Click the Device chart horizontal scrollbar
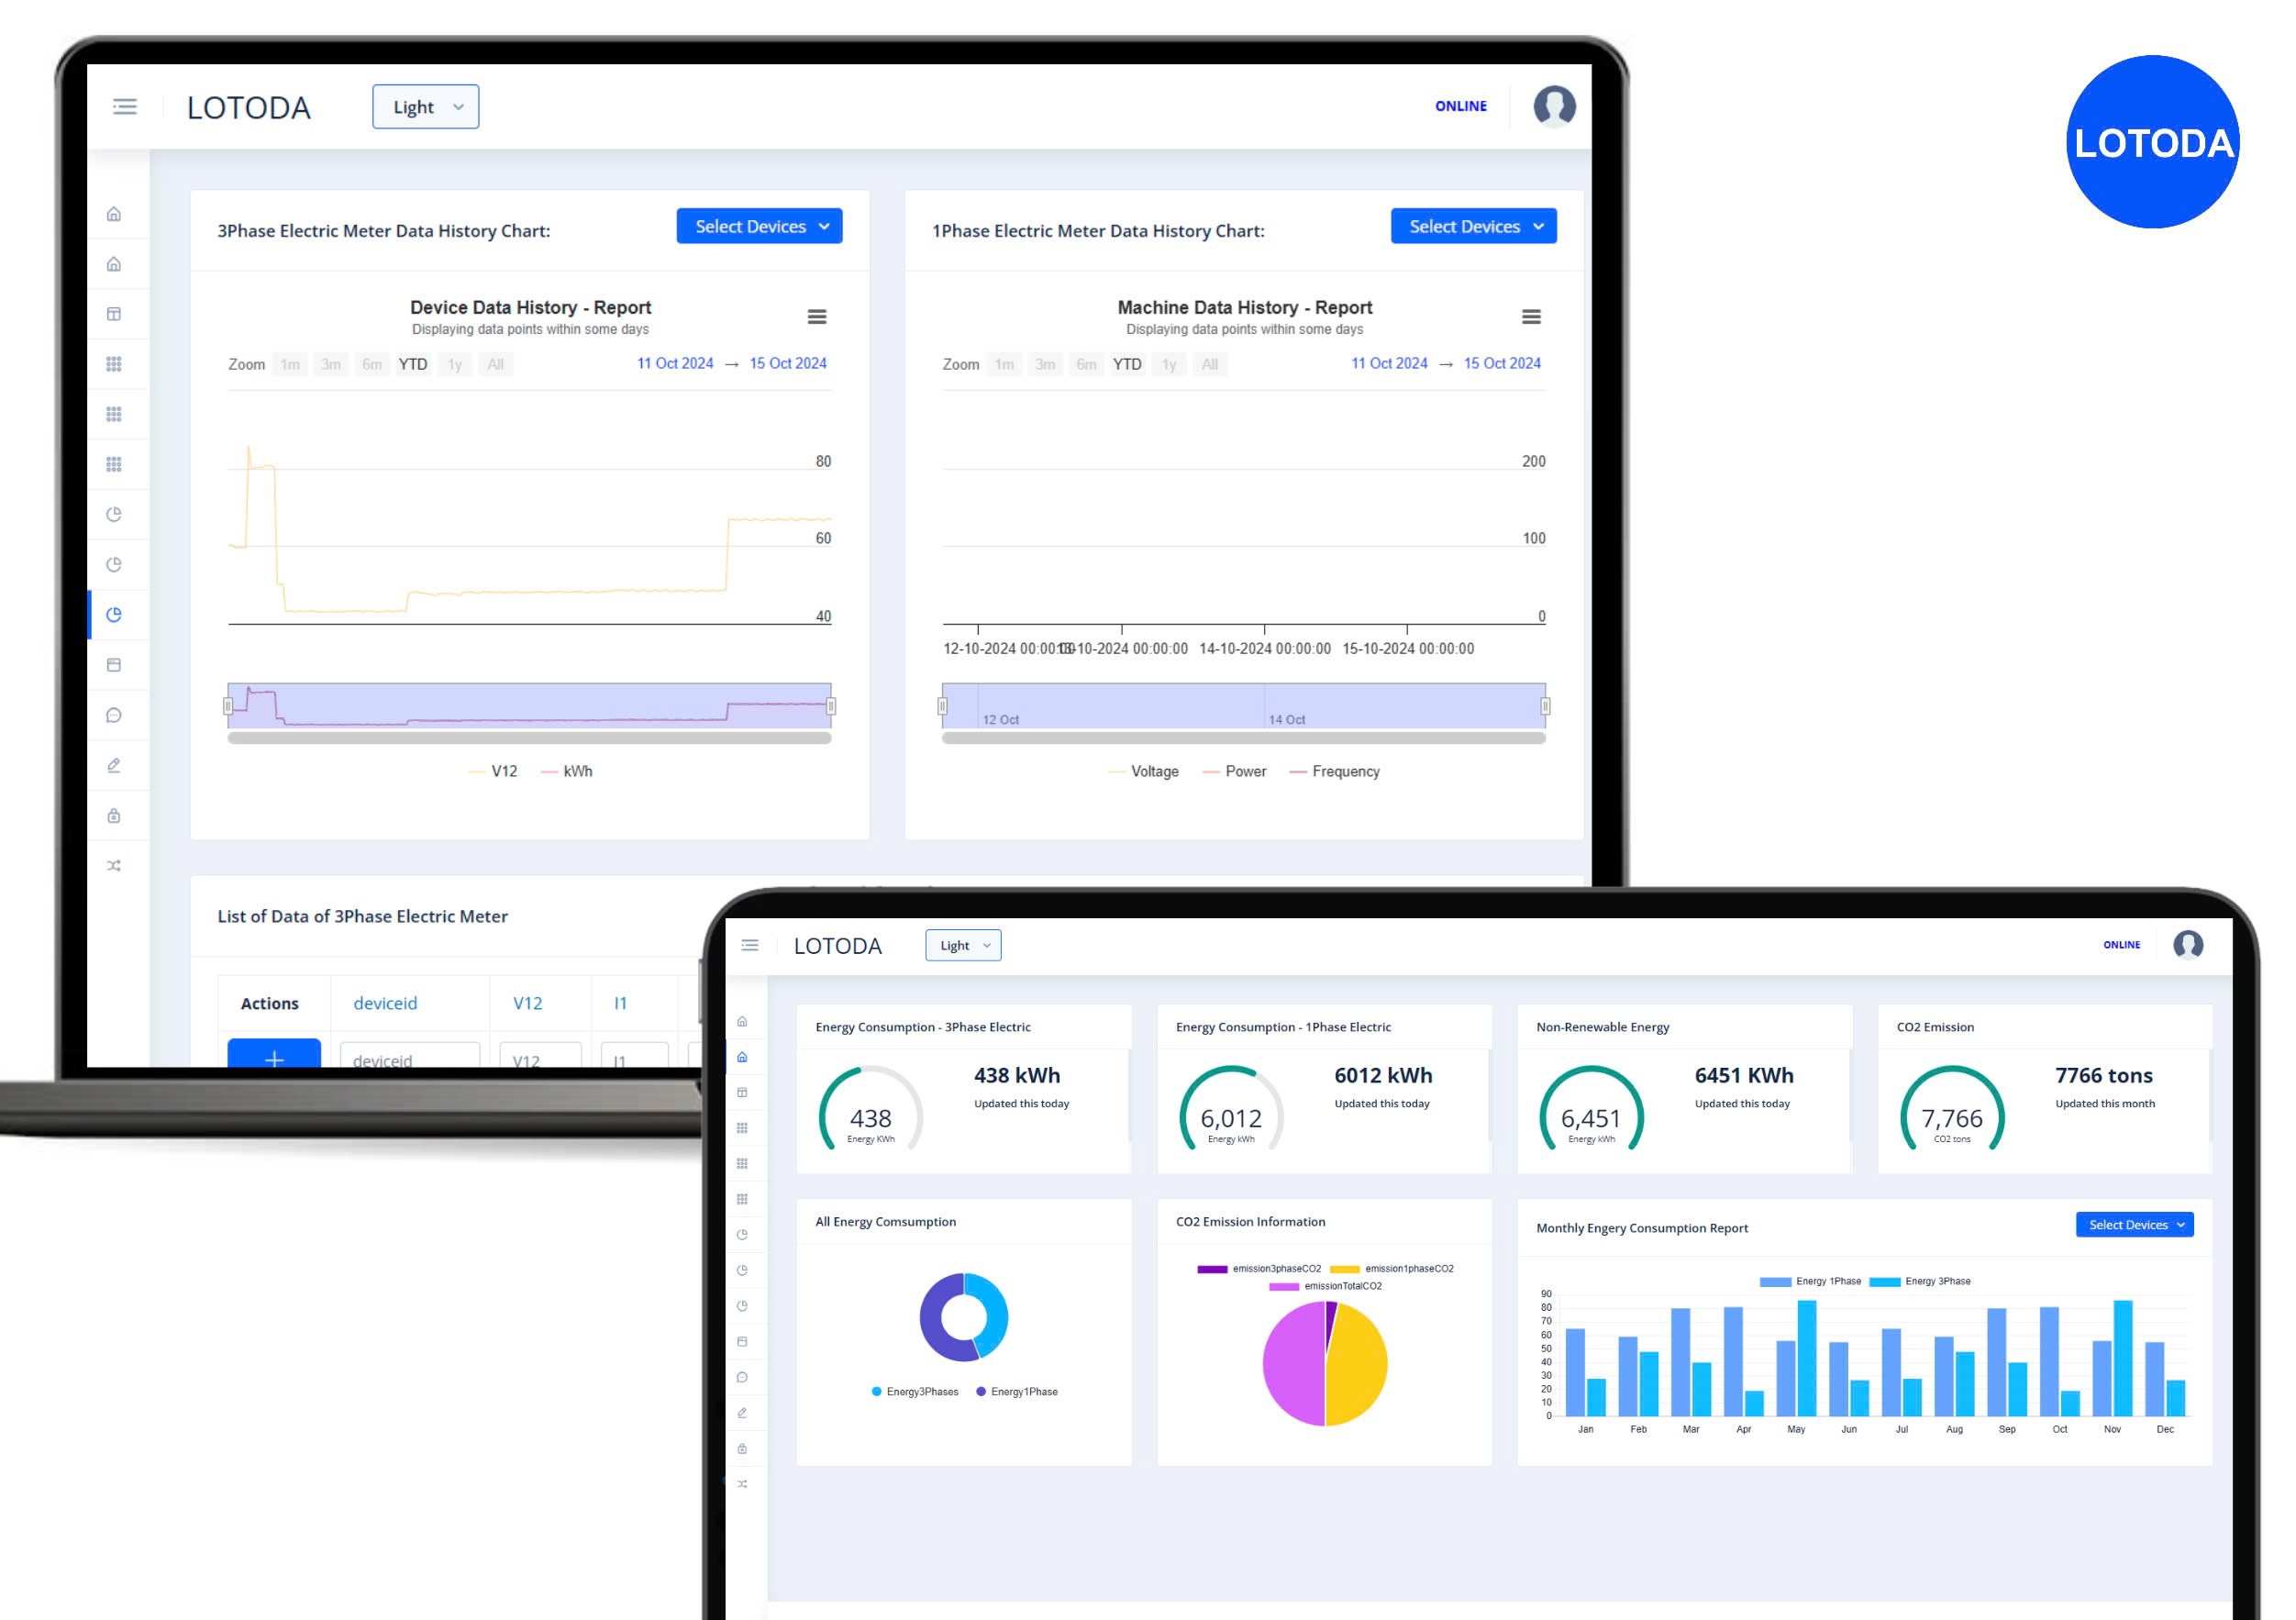This screenshot has width=2296, height=1620. pyautogui.click(x=529, y=738)
